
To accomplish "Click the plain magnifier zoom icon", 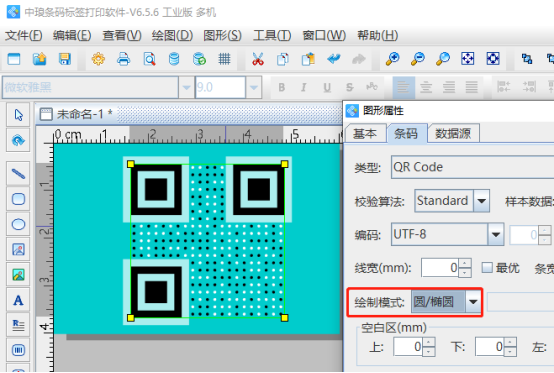I will point(443,59).
